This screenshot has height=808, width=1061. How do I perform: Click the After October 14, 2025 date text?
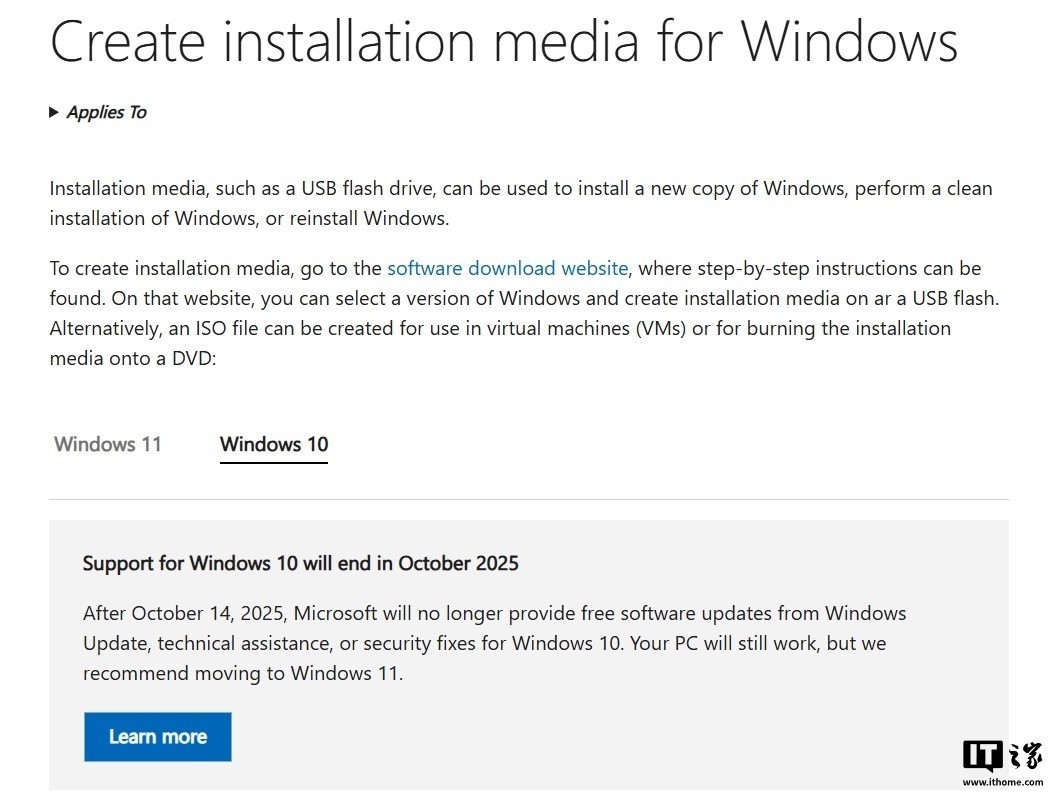point(184,614)
